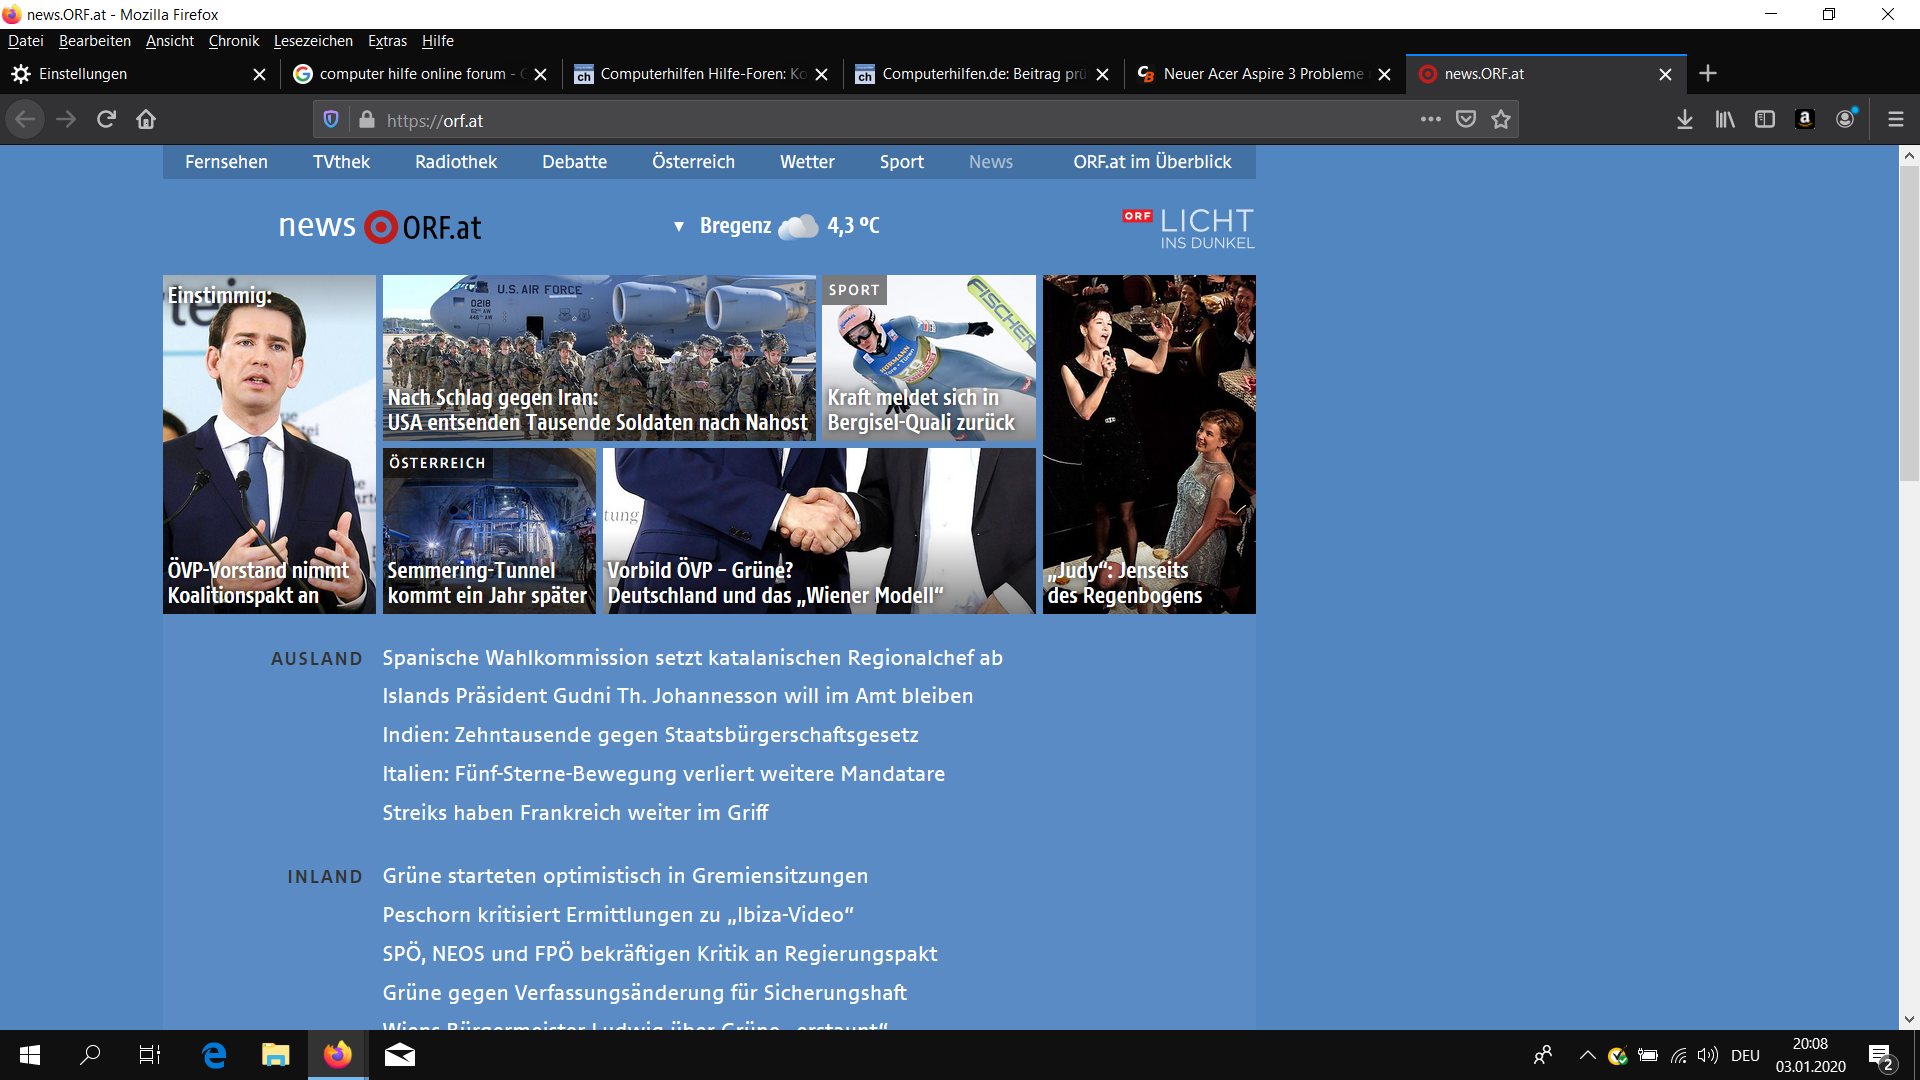1920x1080 pixels.
Task: Open the Semmering-Tunnel article thumbnail
Action: pos(489,531)
